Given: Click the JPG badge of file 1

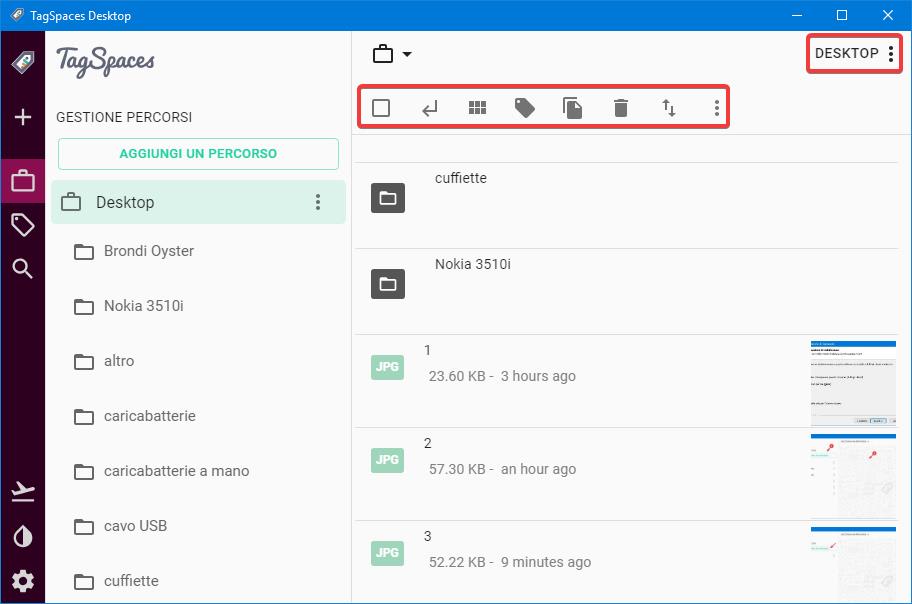Looking at the screenshot, I should coord(387,367).
